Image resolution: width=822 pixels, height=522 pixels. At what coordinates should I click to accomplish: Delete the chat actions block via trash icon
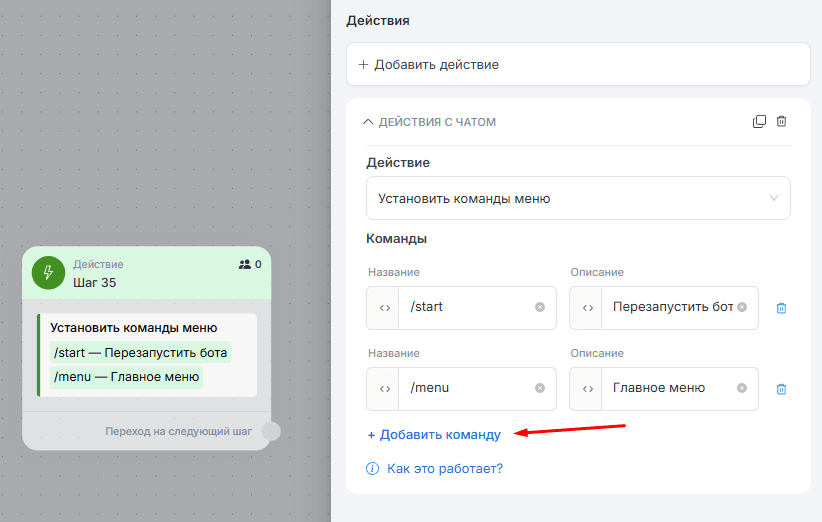click(x=781, y=122)
